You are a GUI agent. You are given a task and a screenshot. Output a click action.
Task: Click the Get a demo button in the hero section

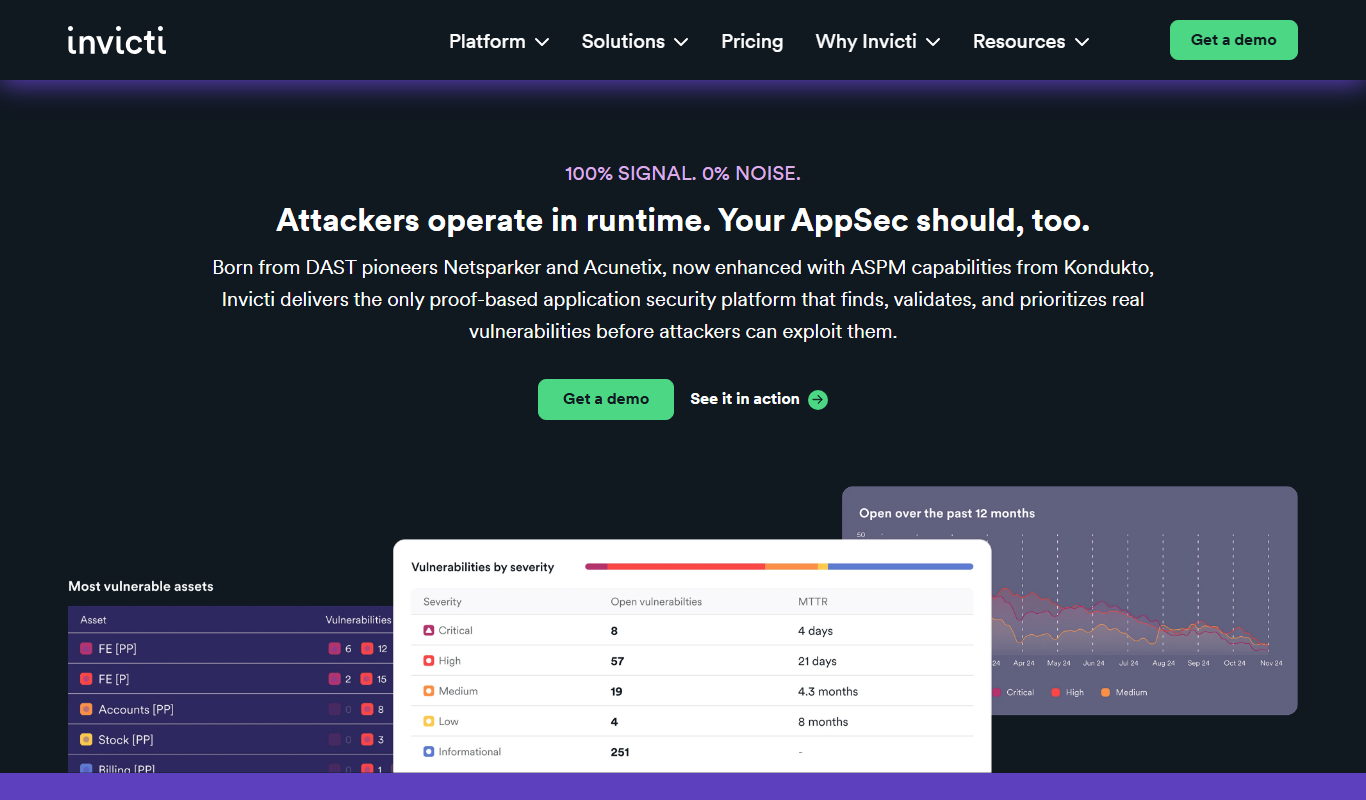tap(606, 399)
